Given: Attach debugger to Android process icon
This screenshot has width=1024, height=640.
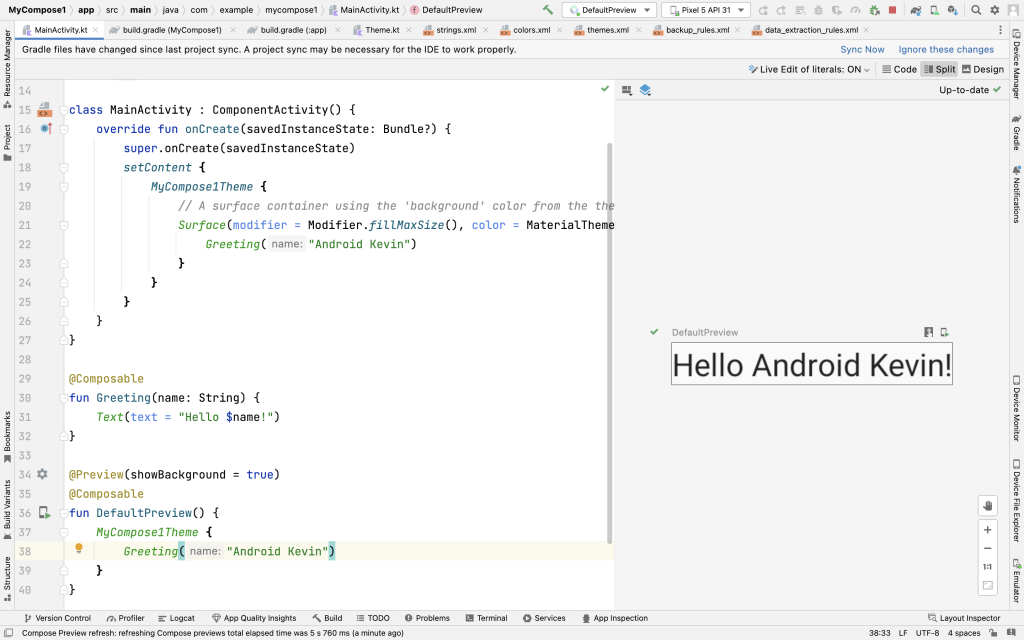Looking at the screenshot, I should (874, 10).
